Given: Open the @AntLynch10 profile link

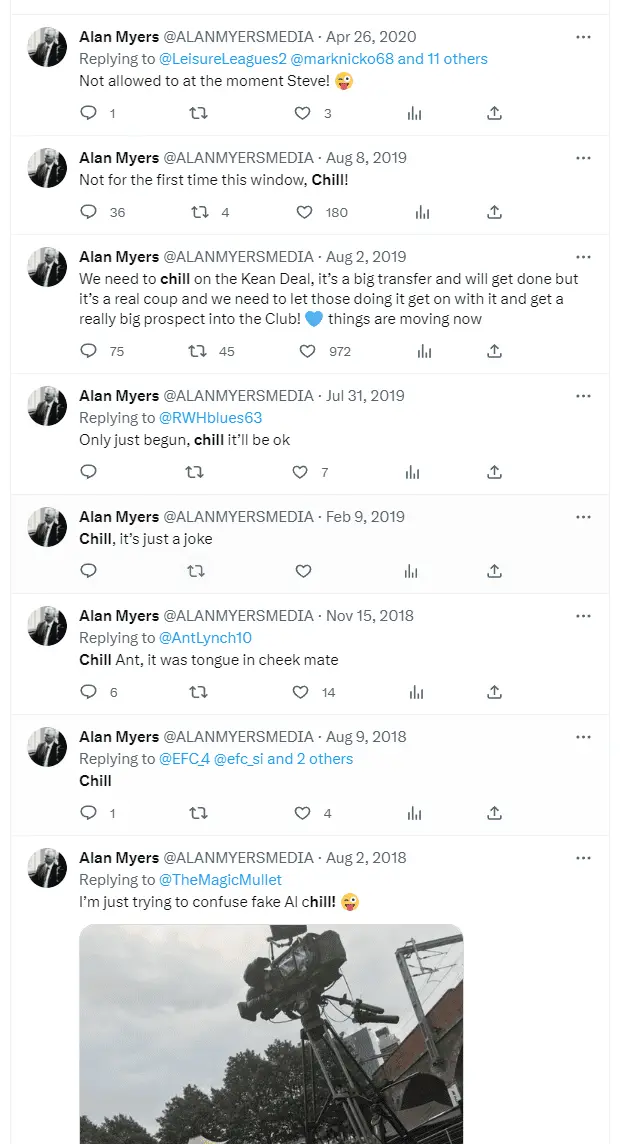Looking at the screenshot, I should click(205, 638).
